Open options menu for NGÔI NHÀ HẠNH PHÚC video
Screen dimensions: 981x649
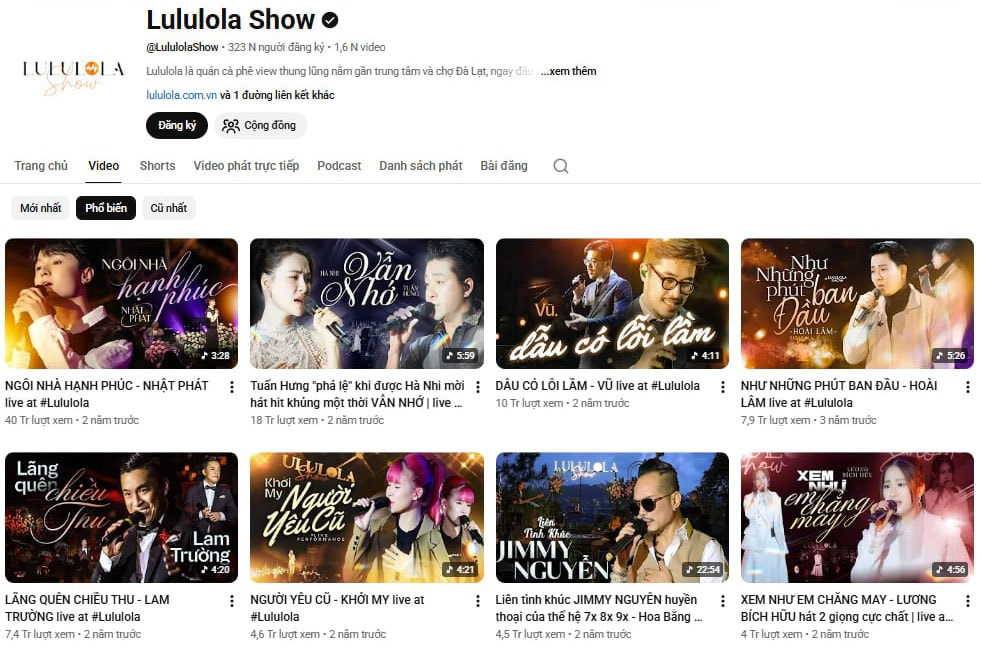[x=232, y=387]
